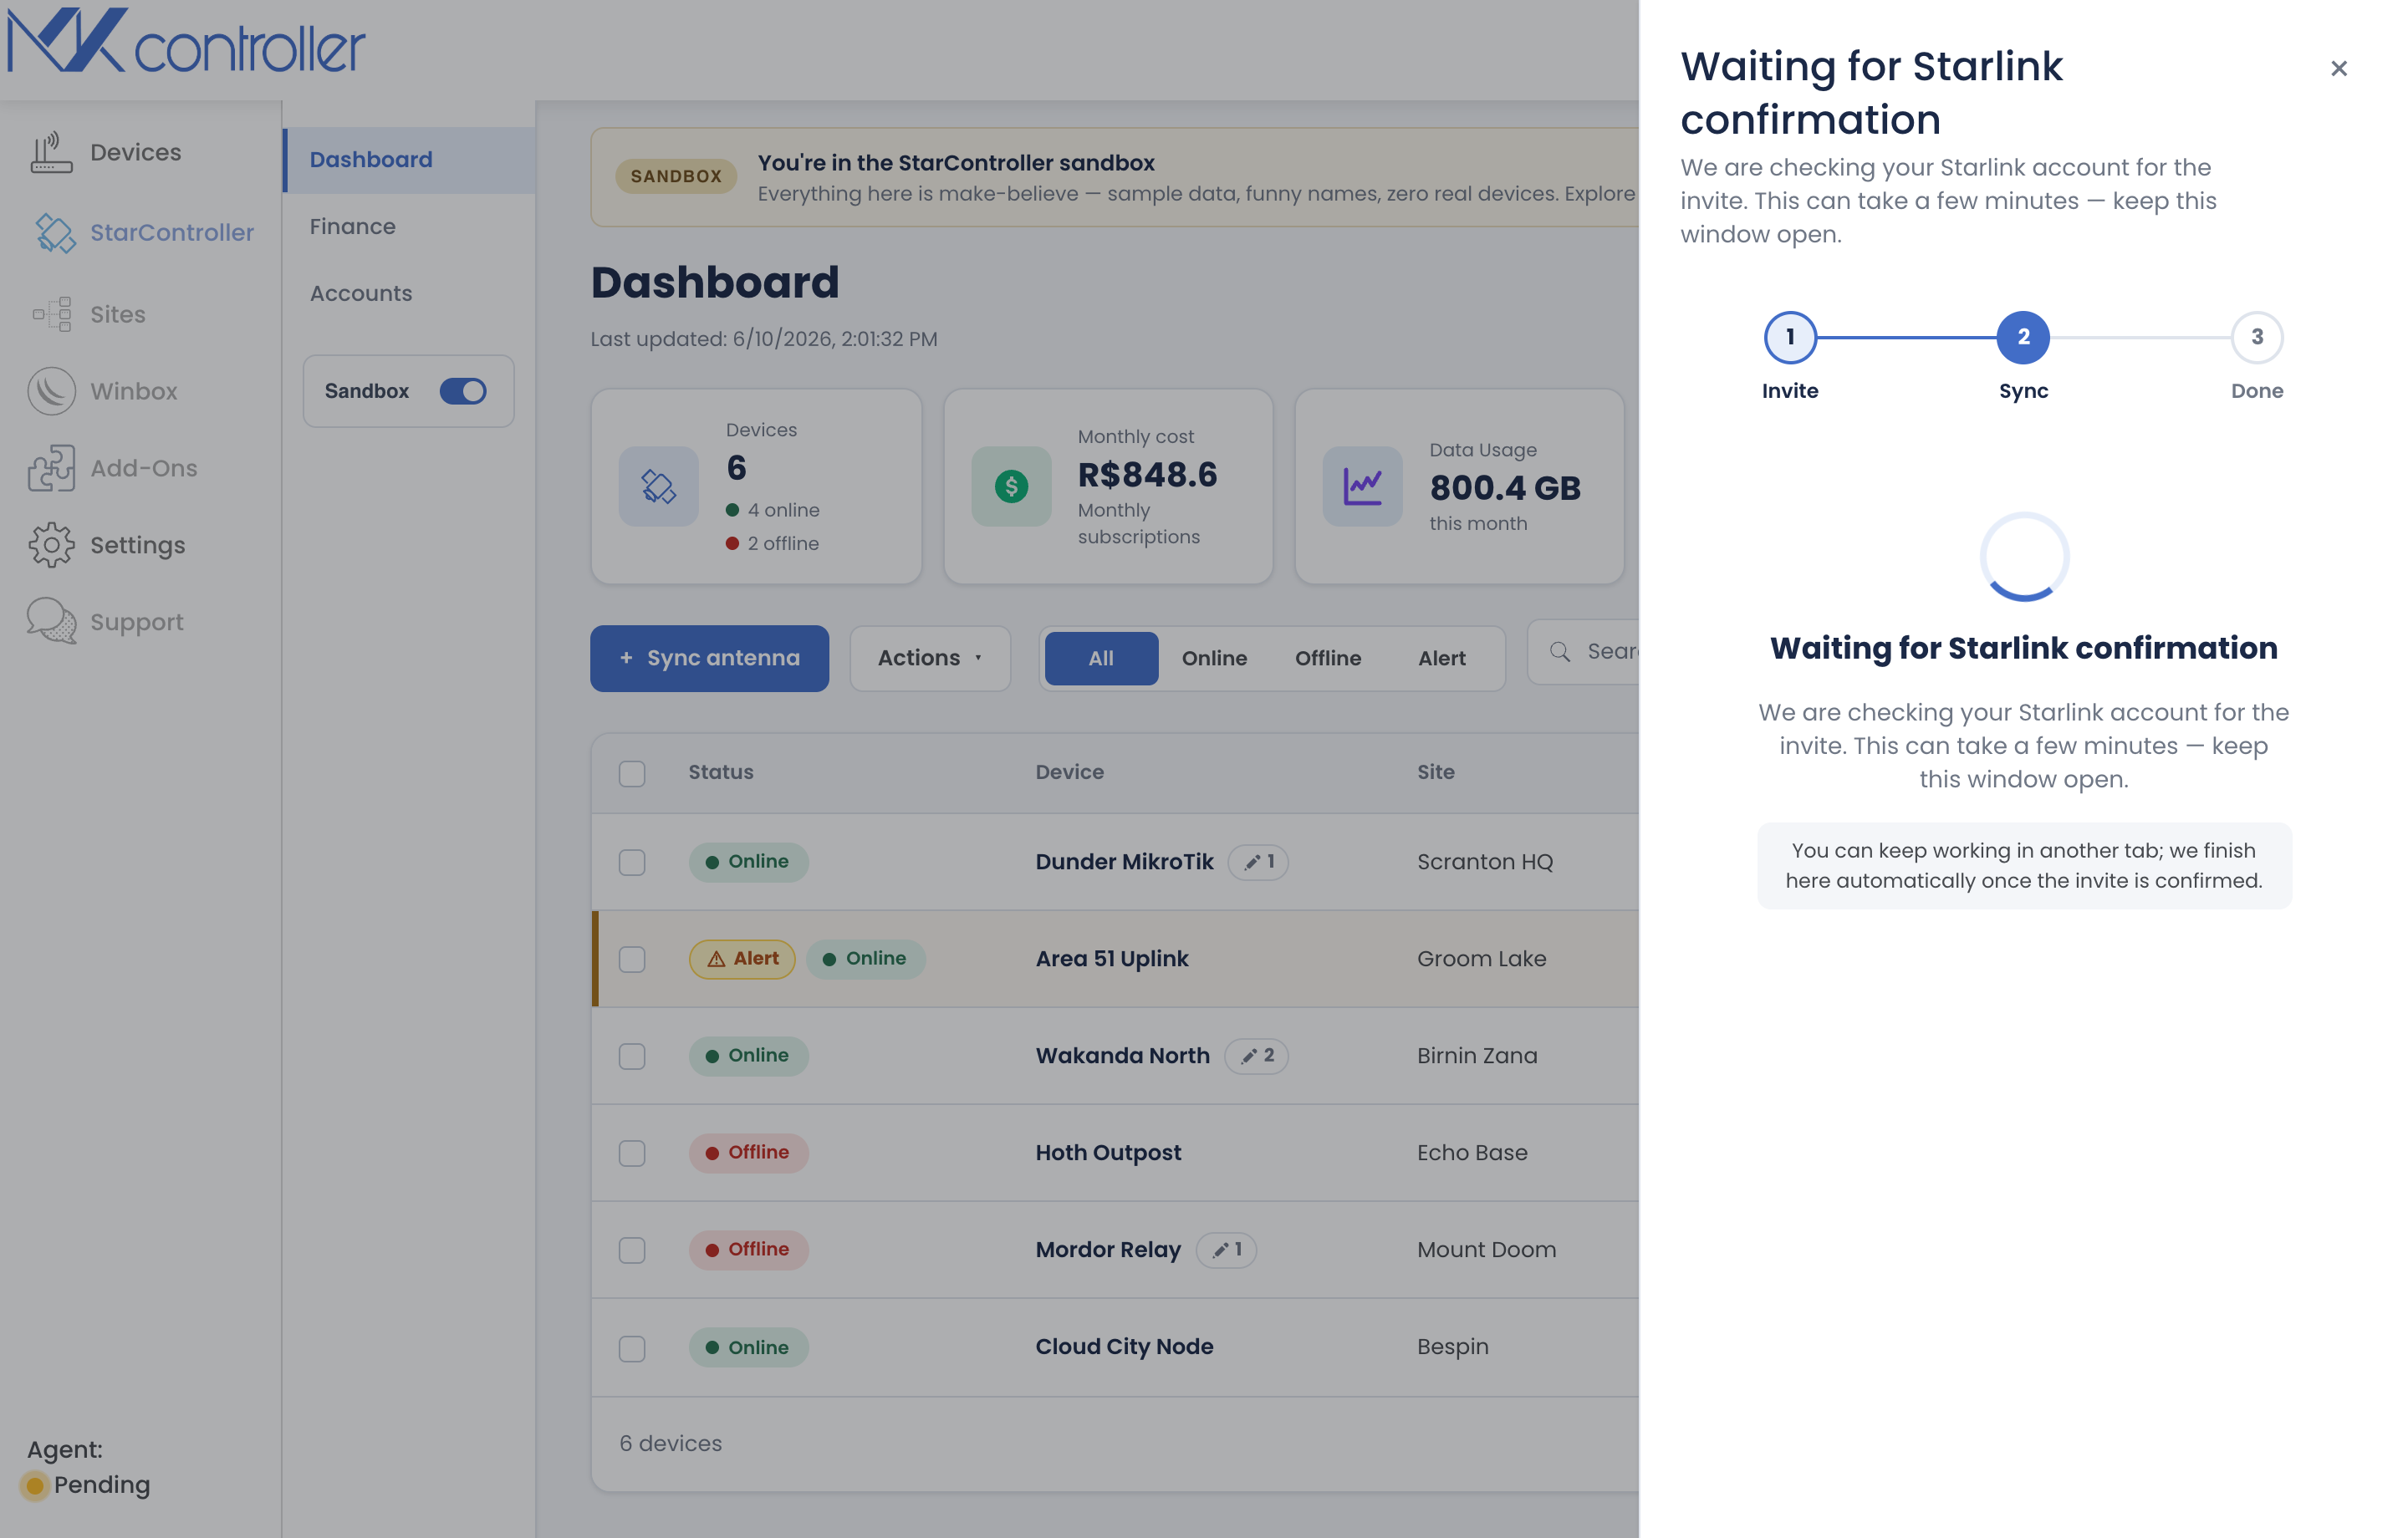Select the Dunder MikroTik row checkbox
Viewport: 2408px width, 1538px height.
[632, 862]
